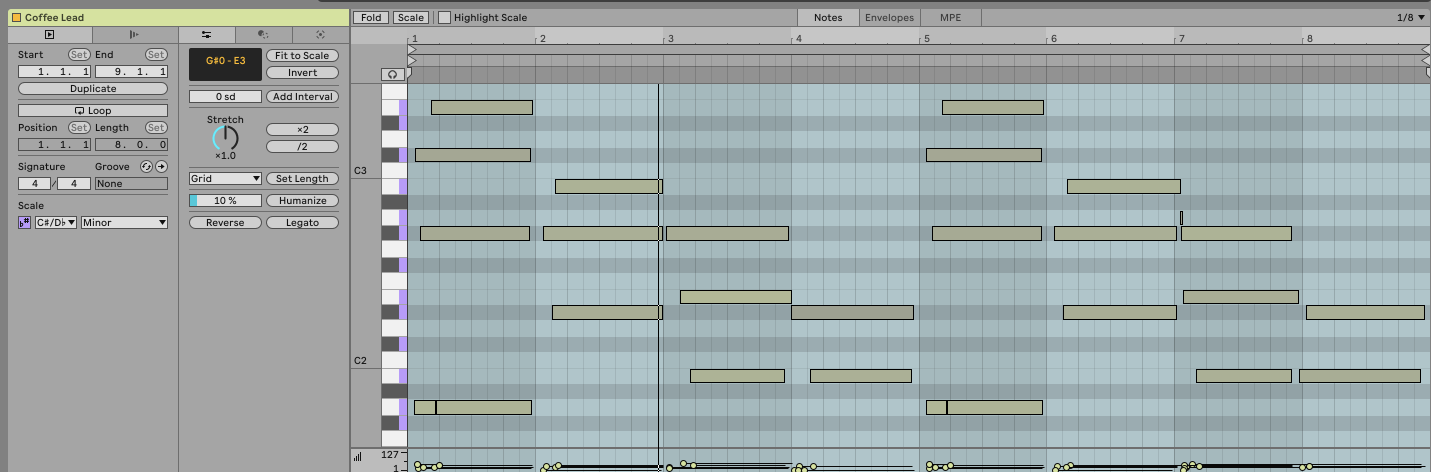This screenshot has height=472, width=1431.
Task: Toggle the clip Loop switch
Action: [x=93, y=111]
